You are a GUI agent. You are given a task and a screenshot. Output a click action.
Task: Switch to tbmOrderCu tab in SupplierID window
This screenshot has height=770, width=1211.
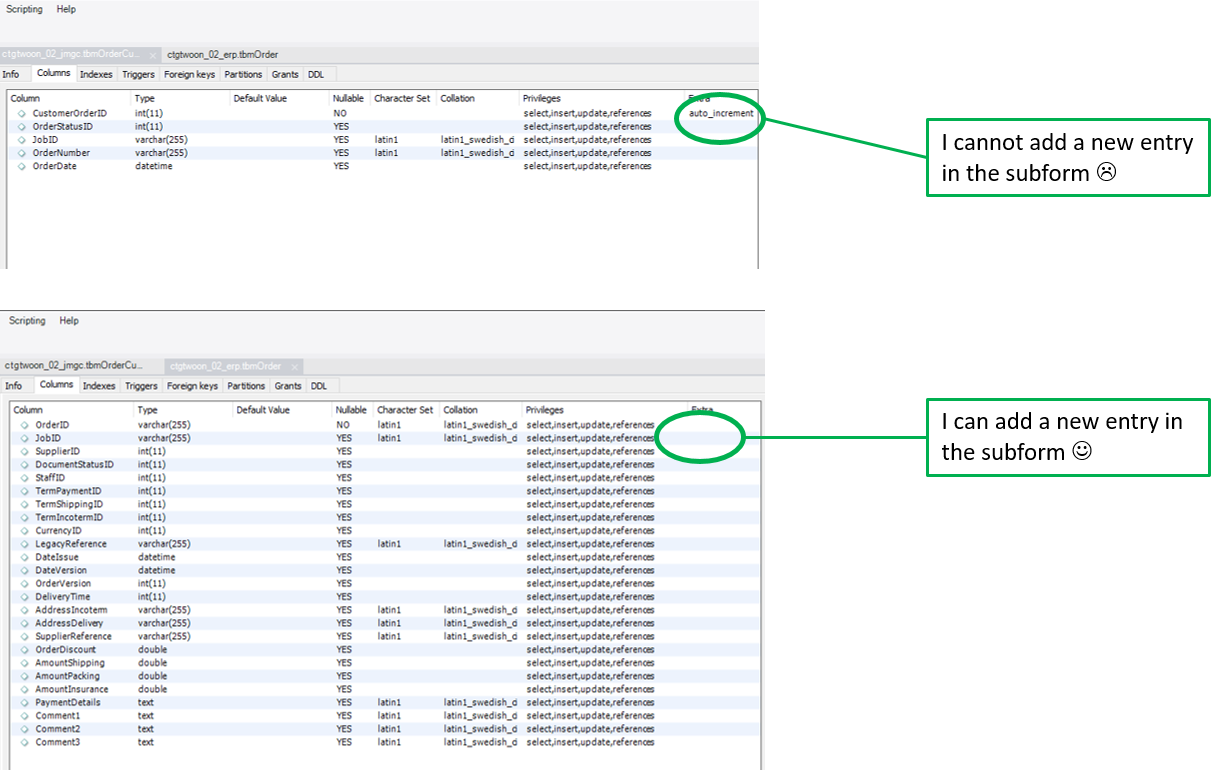tap(74, 366)
